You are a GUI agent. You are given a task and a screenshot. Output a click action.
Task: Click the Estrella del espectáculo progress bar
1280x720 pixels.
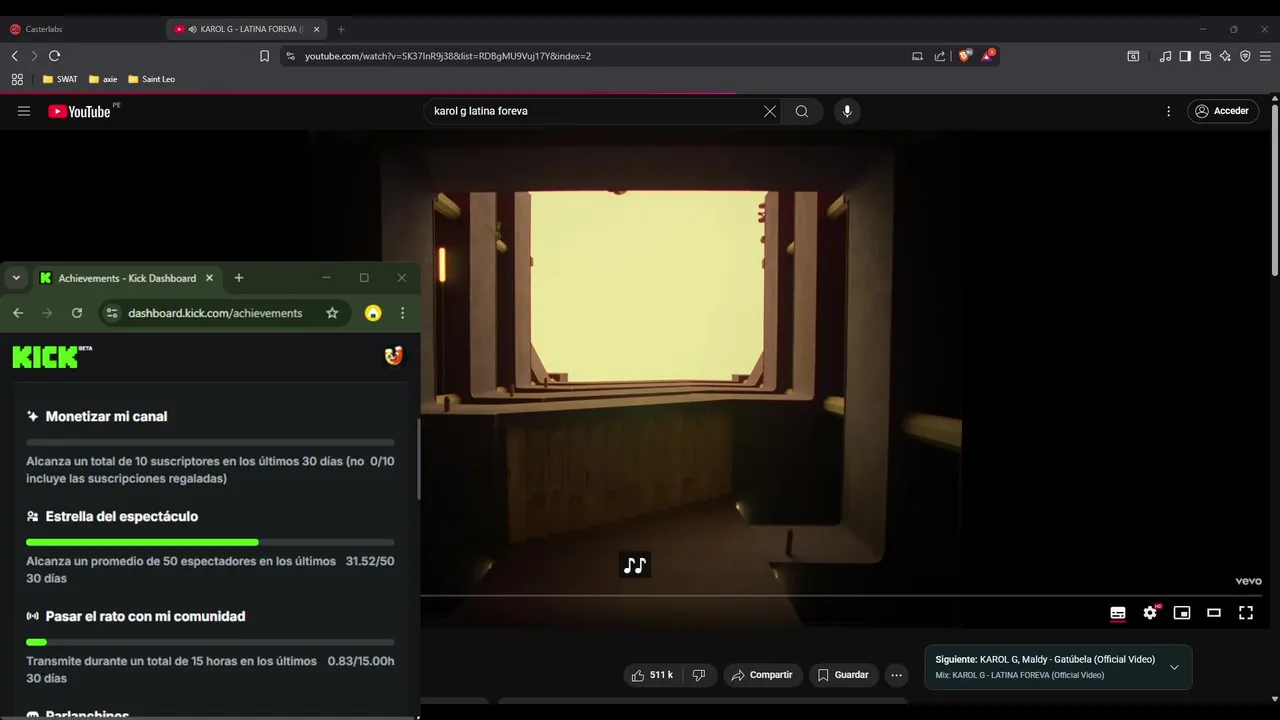click(210, 542)
